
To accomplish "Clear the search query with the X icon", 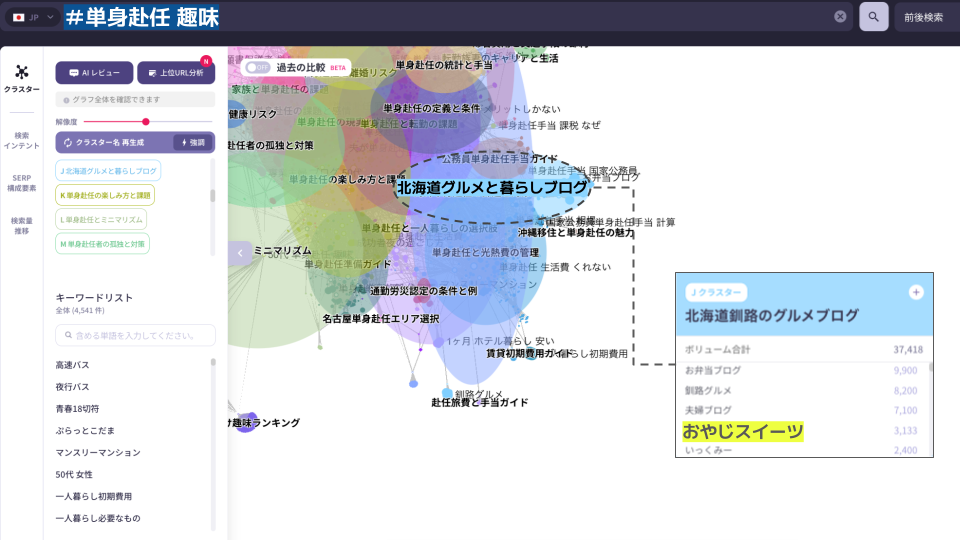I will (x=840, y=17).
